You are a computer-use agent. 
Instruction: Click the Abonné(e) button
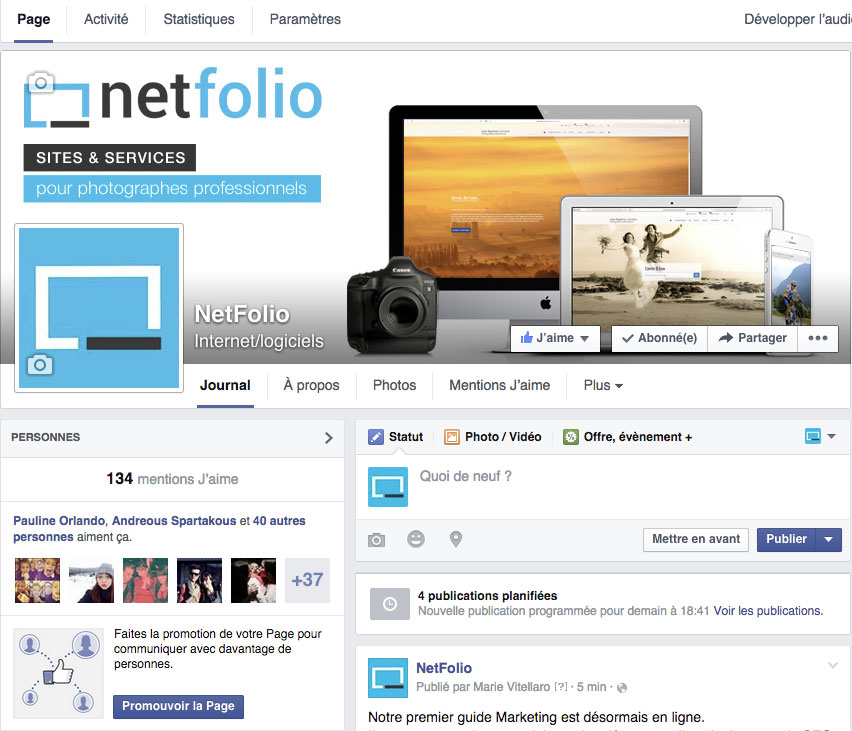(x=659, y=339)
